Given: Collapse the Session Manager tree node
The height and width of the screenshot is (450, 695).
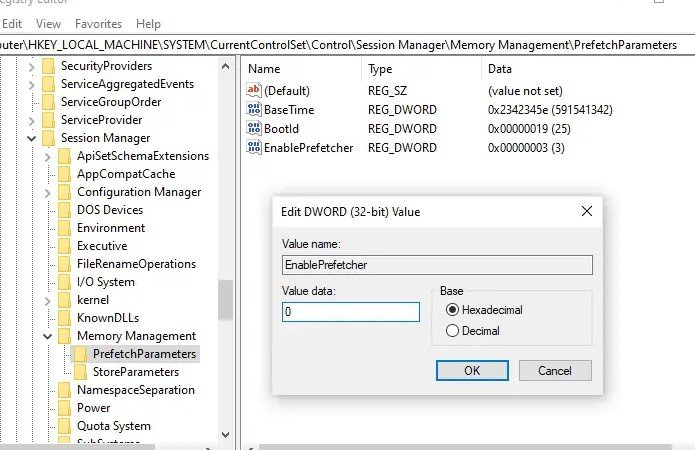Looking at the screenshot, I should click(x=32, y=138).
